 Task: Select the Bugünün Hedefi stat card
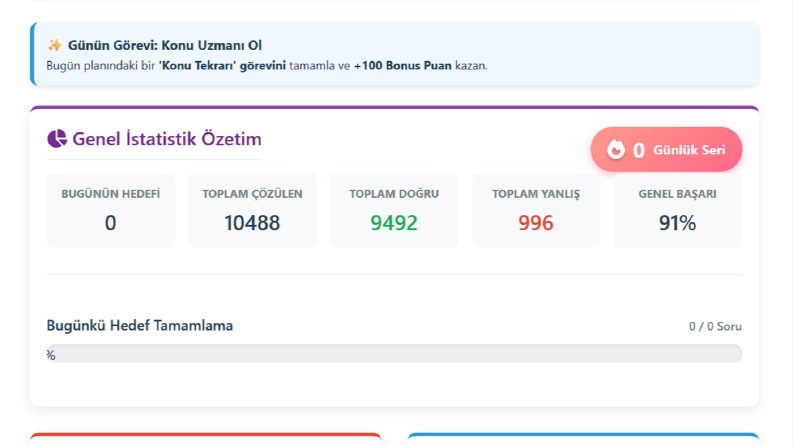pyautogui.click(x=111, y=210)
